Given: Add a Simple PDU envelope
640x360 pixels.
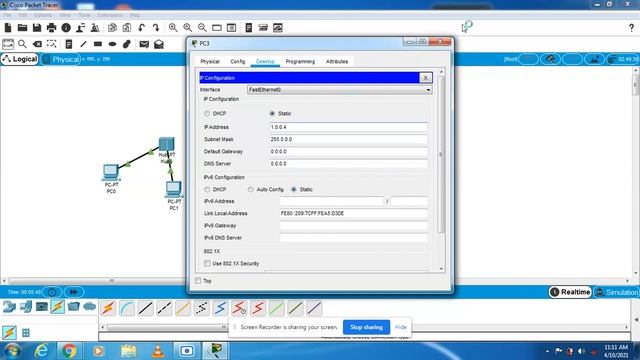Looking at the screenshot, I should click(144, 44).
